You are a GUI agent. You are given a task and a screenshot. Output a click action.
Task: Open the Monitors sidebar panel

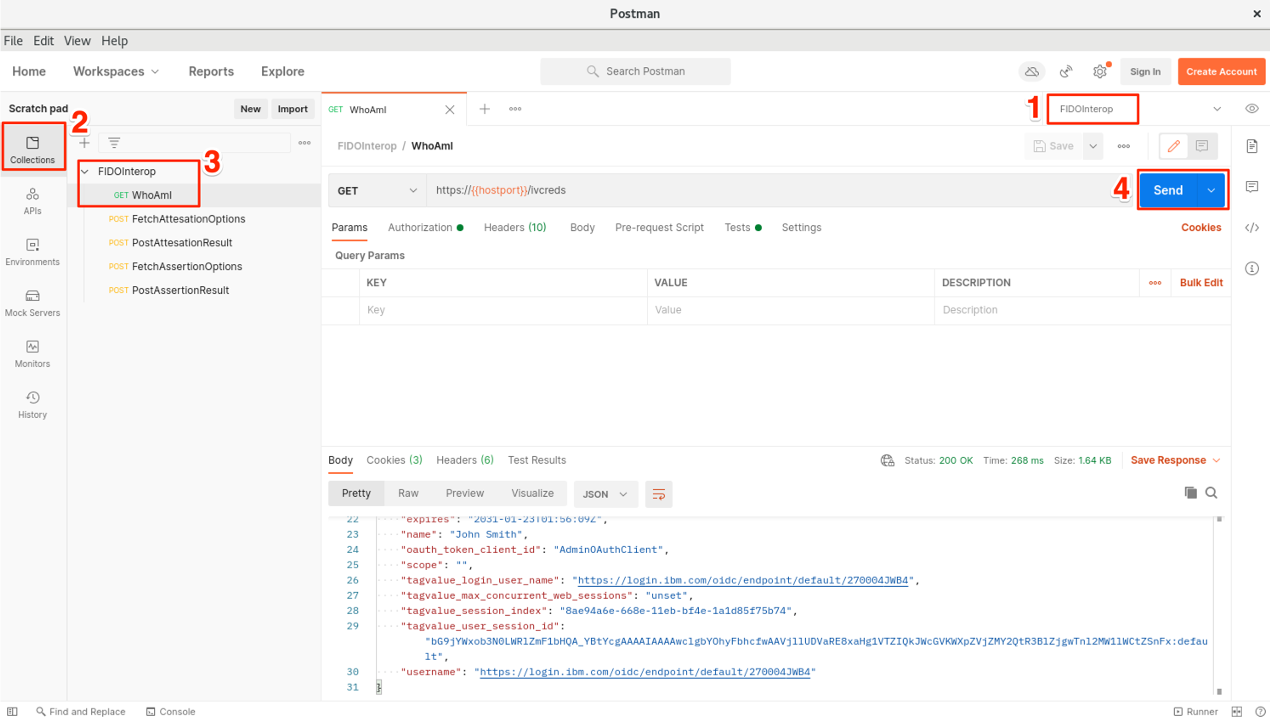coord(33,354)
